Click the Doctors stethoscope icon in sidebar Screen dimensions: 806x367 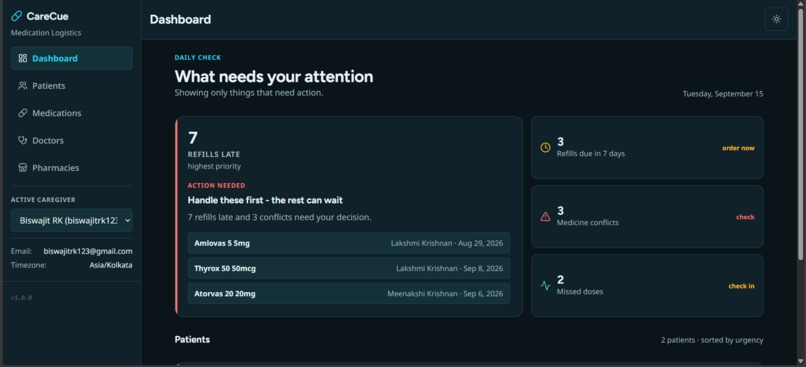(23, 140)
